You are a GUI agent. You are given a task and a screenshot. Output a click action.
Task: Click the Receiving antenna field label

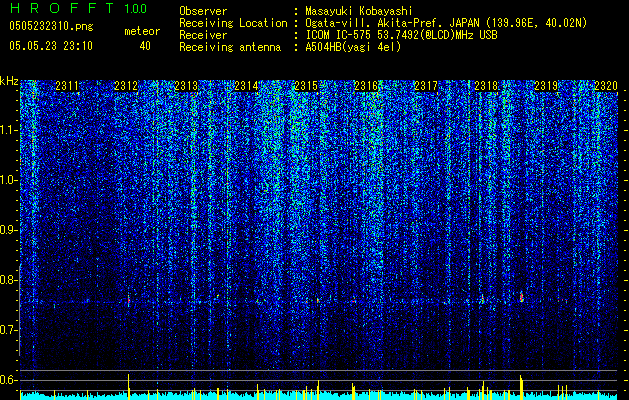pyautogui.click(x=230, y=47)
